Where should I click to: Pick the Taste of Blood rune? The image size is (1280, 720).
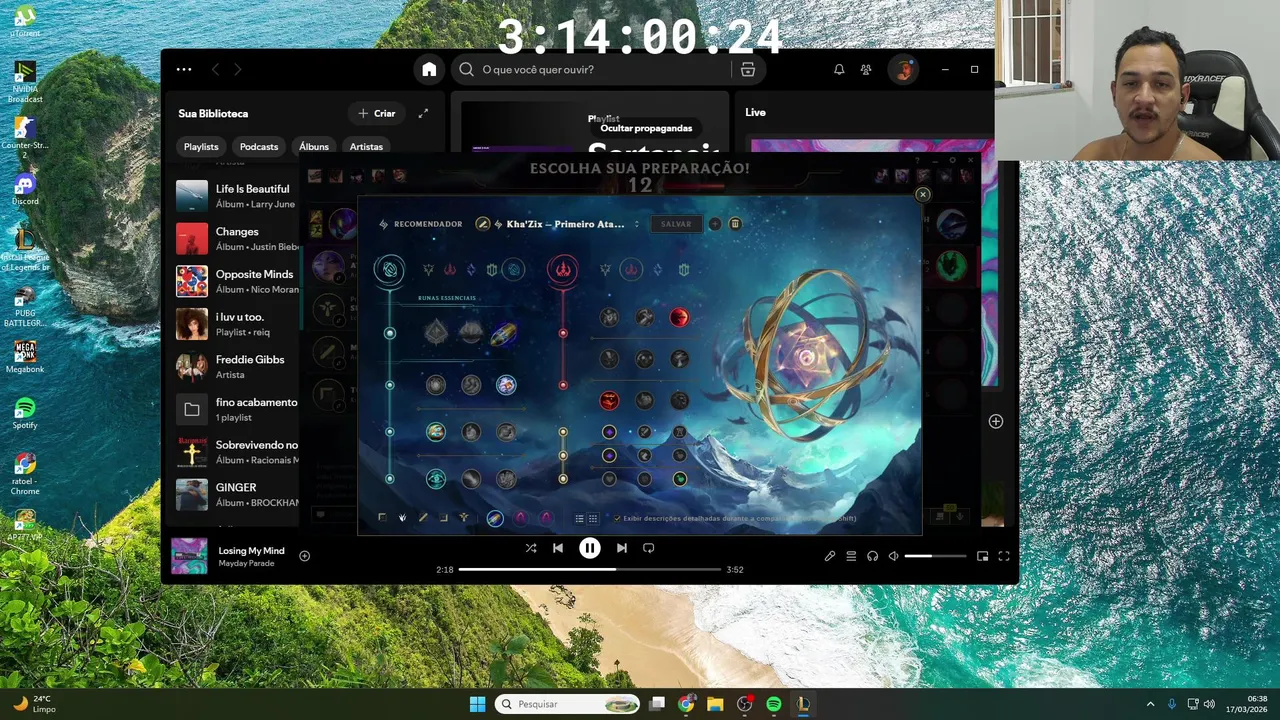[x=645, y=317]
